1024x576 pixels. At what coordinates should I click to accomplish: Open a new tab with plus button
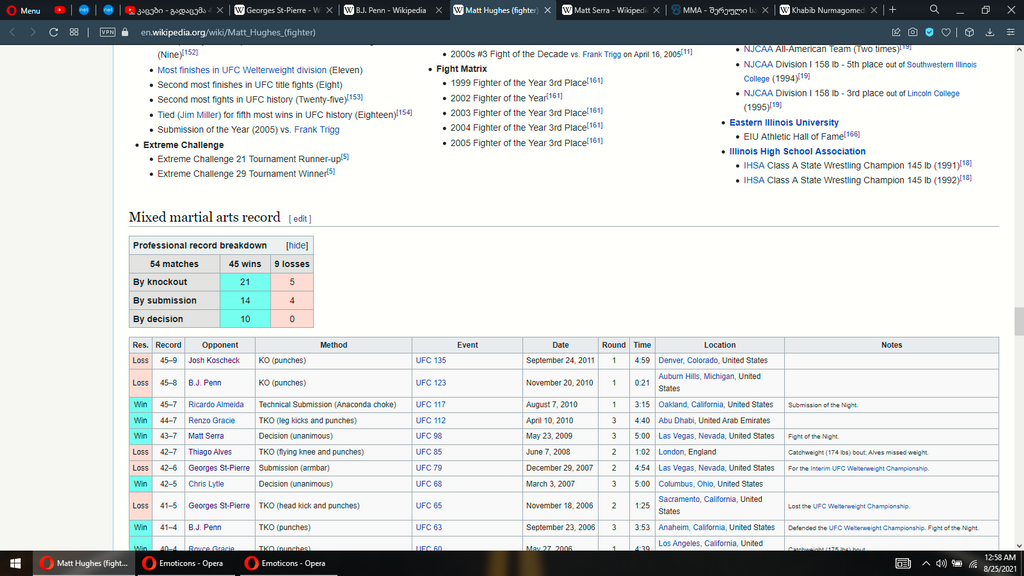tap(893, 10)
